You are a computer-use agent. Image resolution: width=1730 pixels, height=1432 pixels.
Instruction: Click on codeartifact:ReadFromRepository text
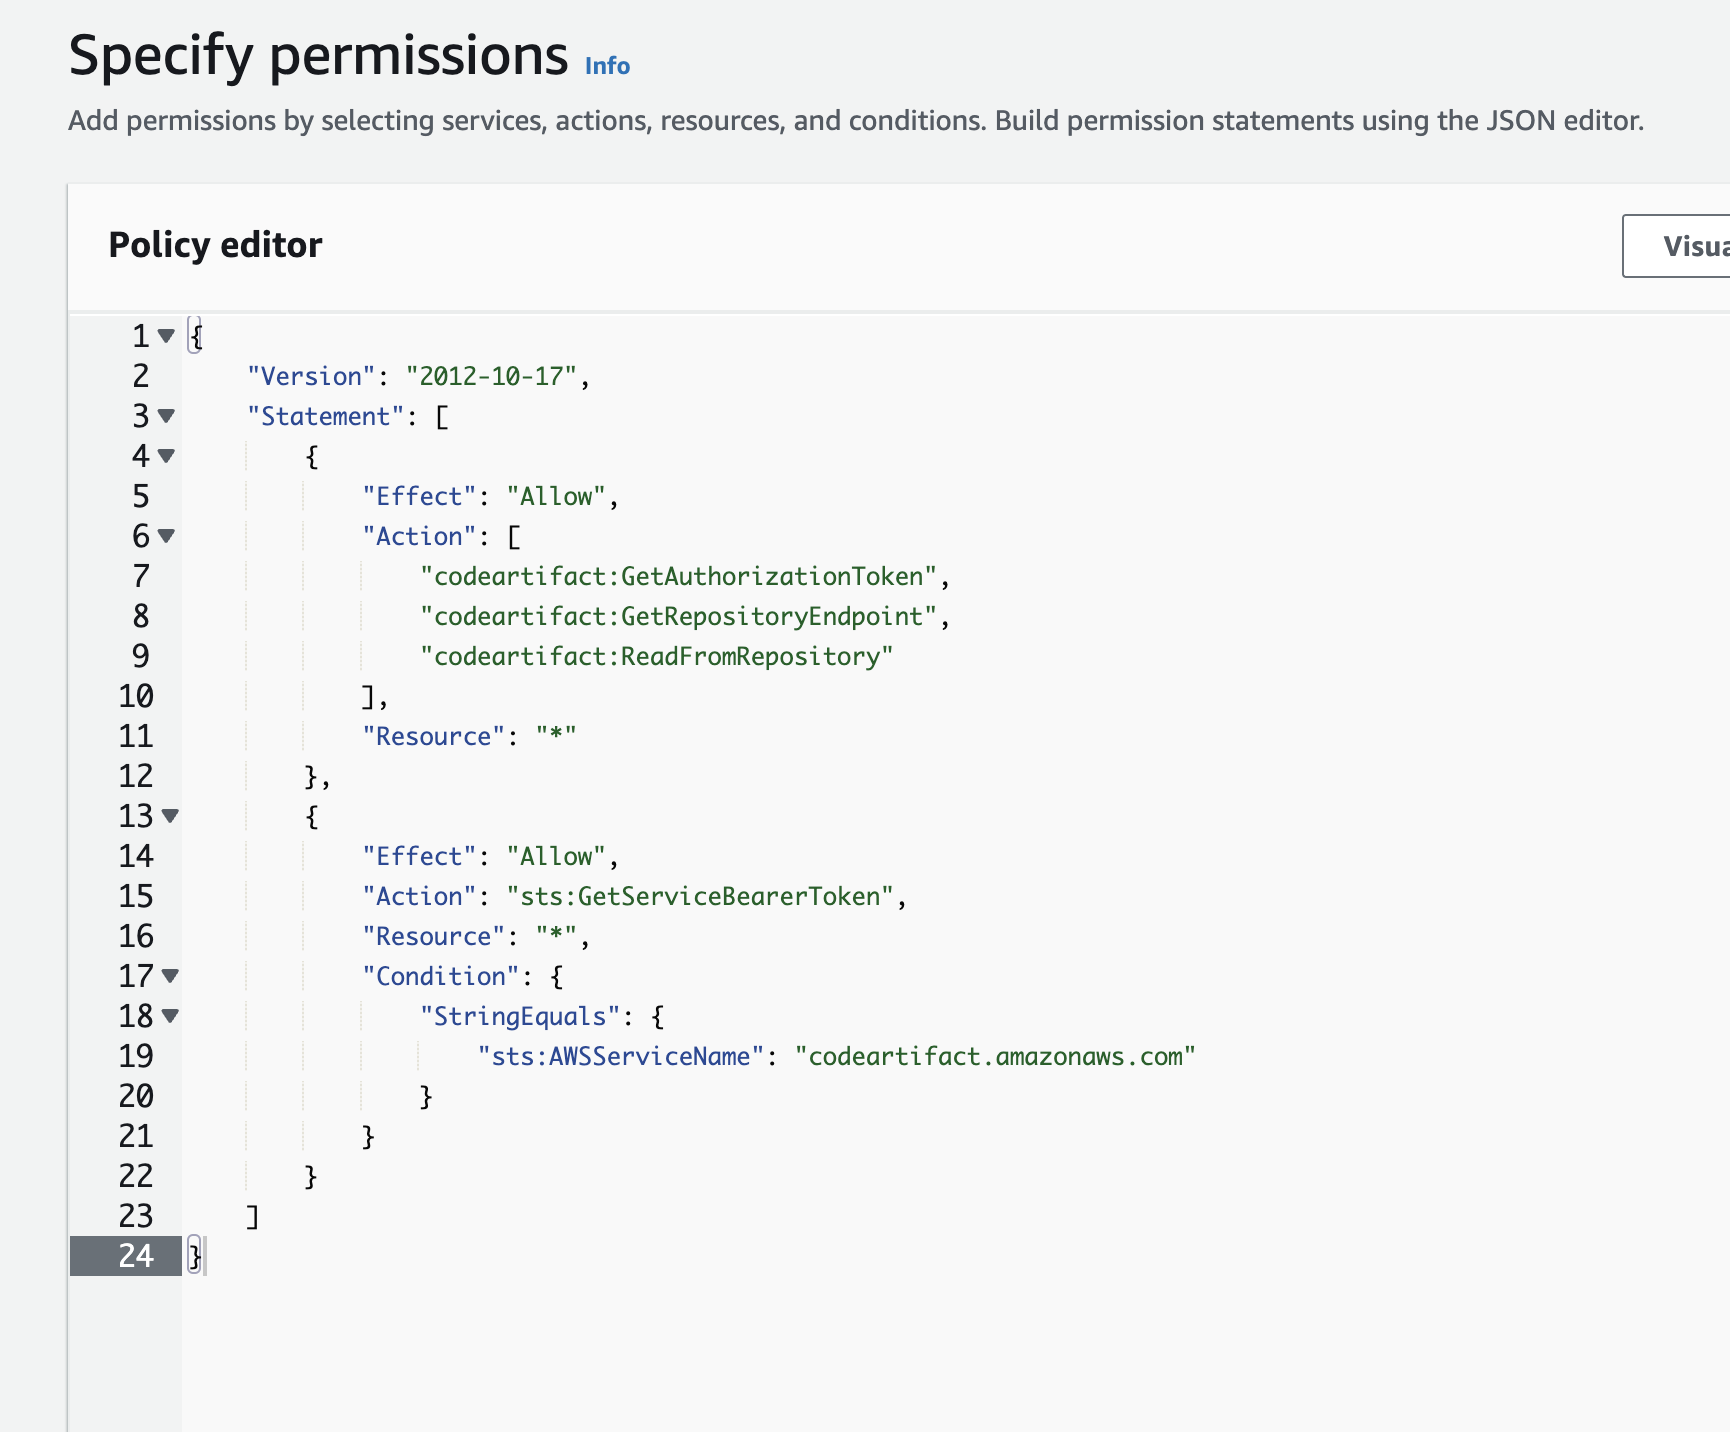656,656
